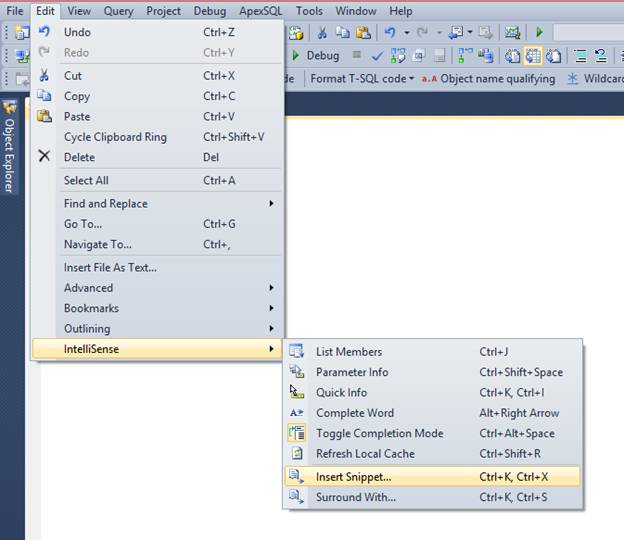Choose Copy from the Edit menu
This screenshot has height=540, width=624.
click(x=158, y=96)
